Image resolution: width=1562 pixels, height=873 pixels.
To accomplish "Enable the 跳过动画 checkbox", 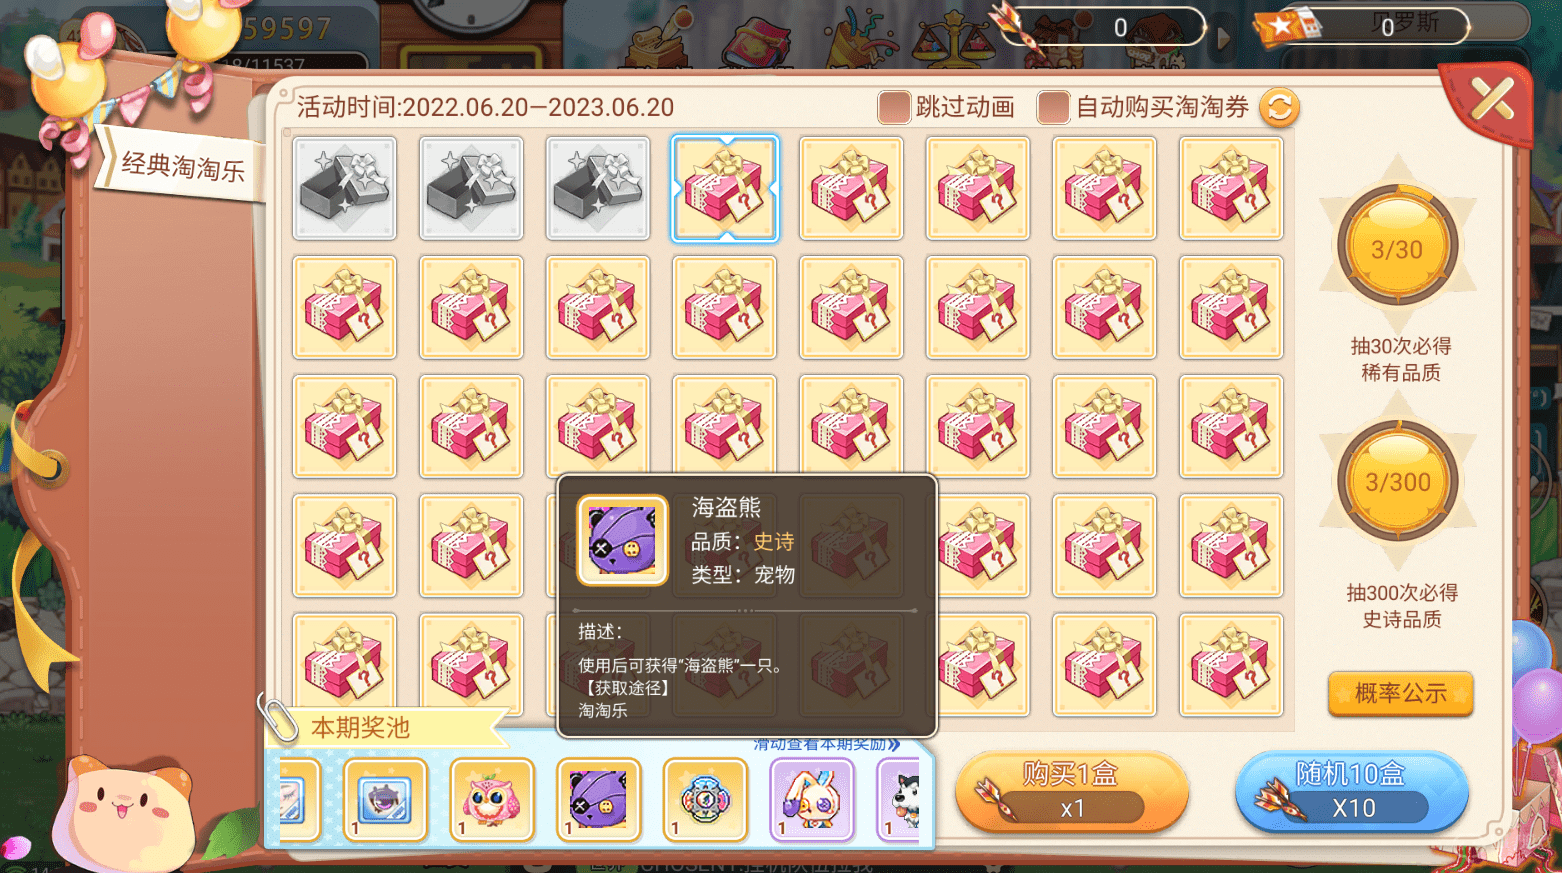I will pos(894,107).
